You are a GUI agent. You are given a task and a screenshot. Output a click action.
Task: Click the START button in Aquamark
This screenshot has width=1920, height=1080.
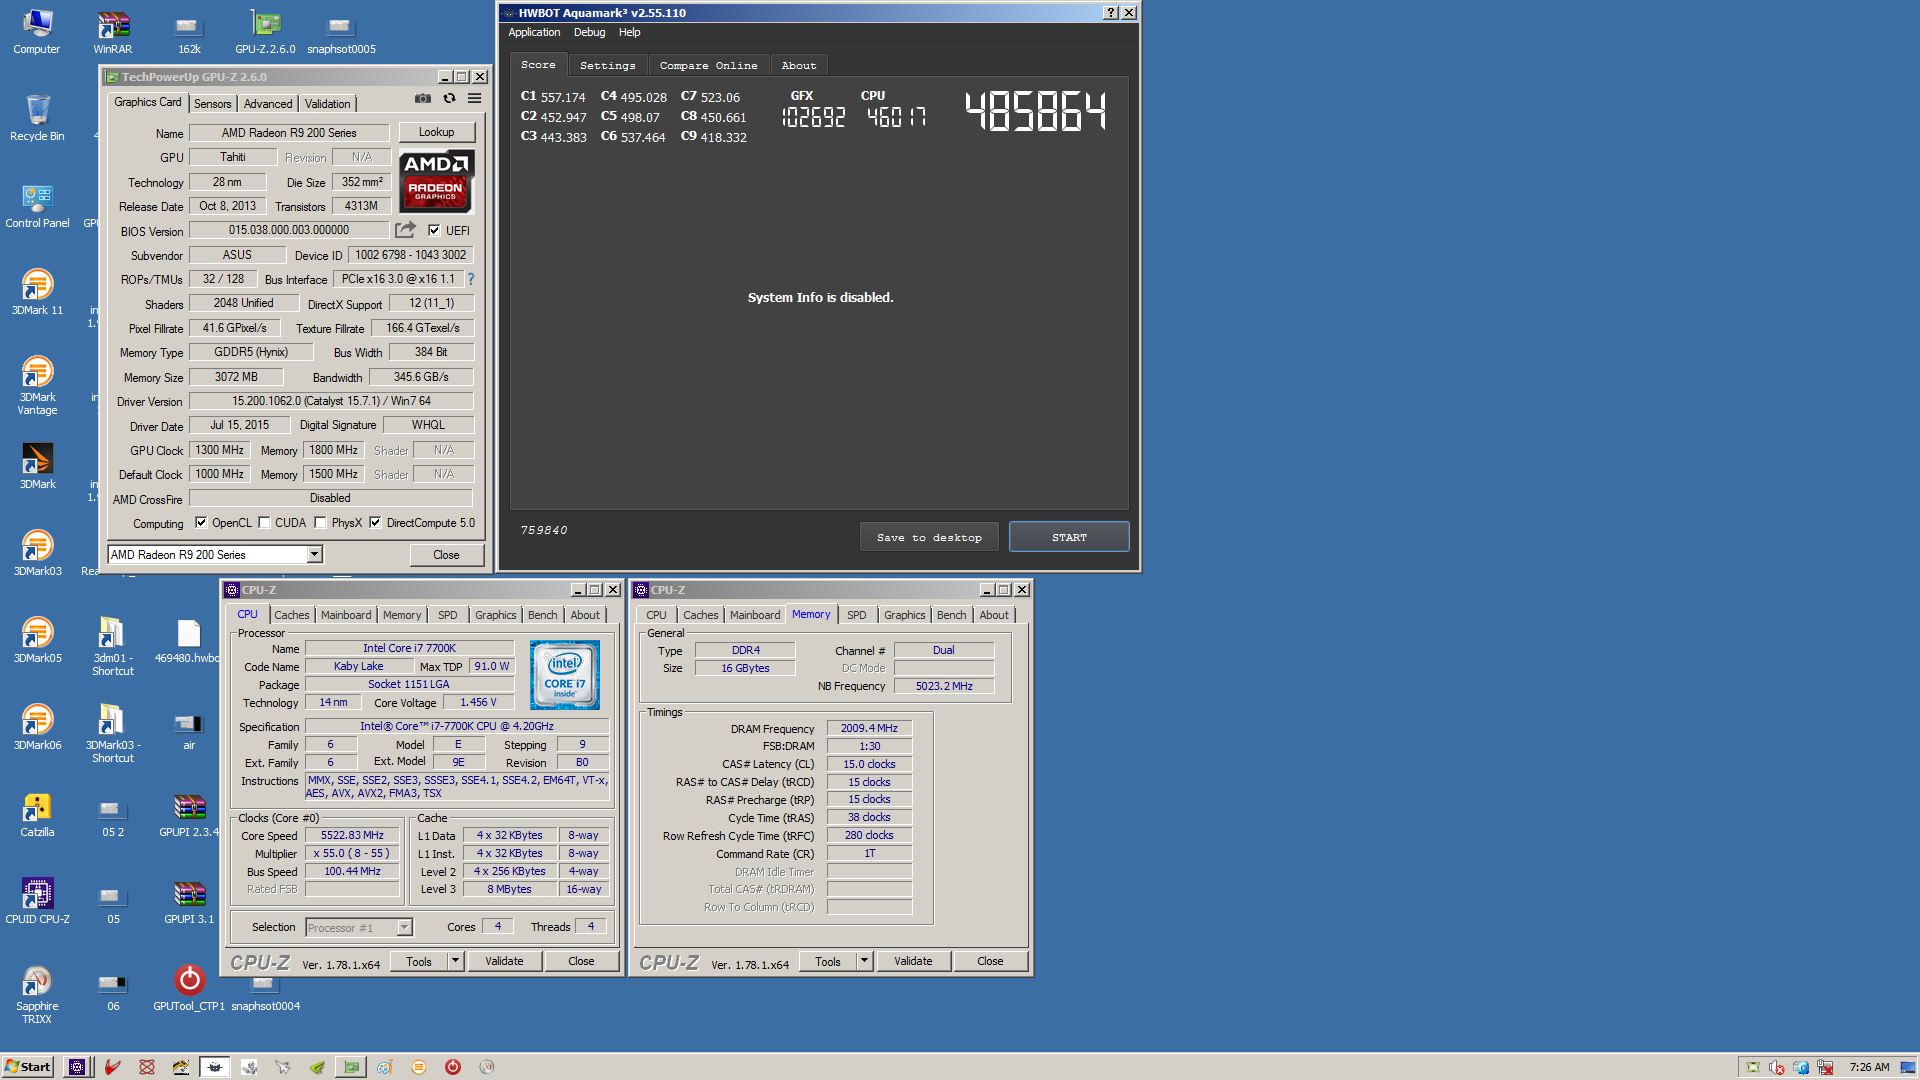point(1069,537)
